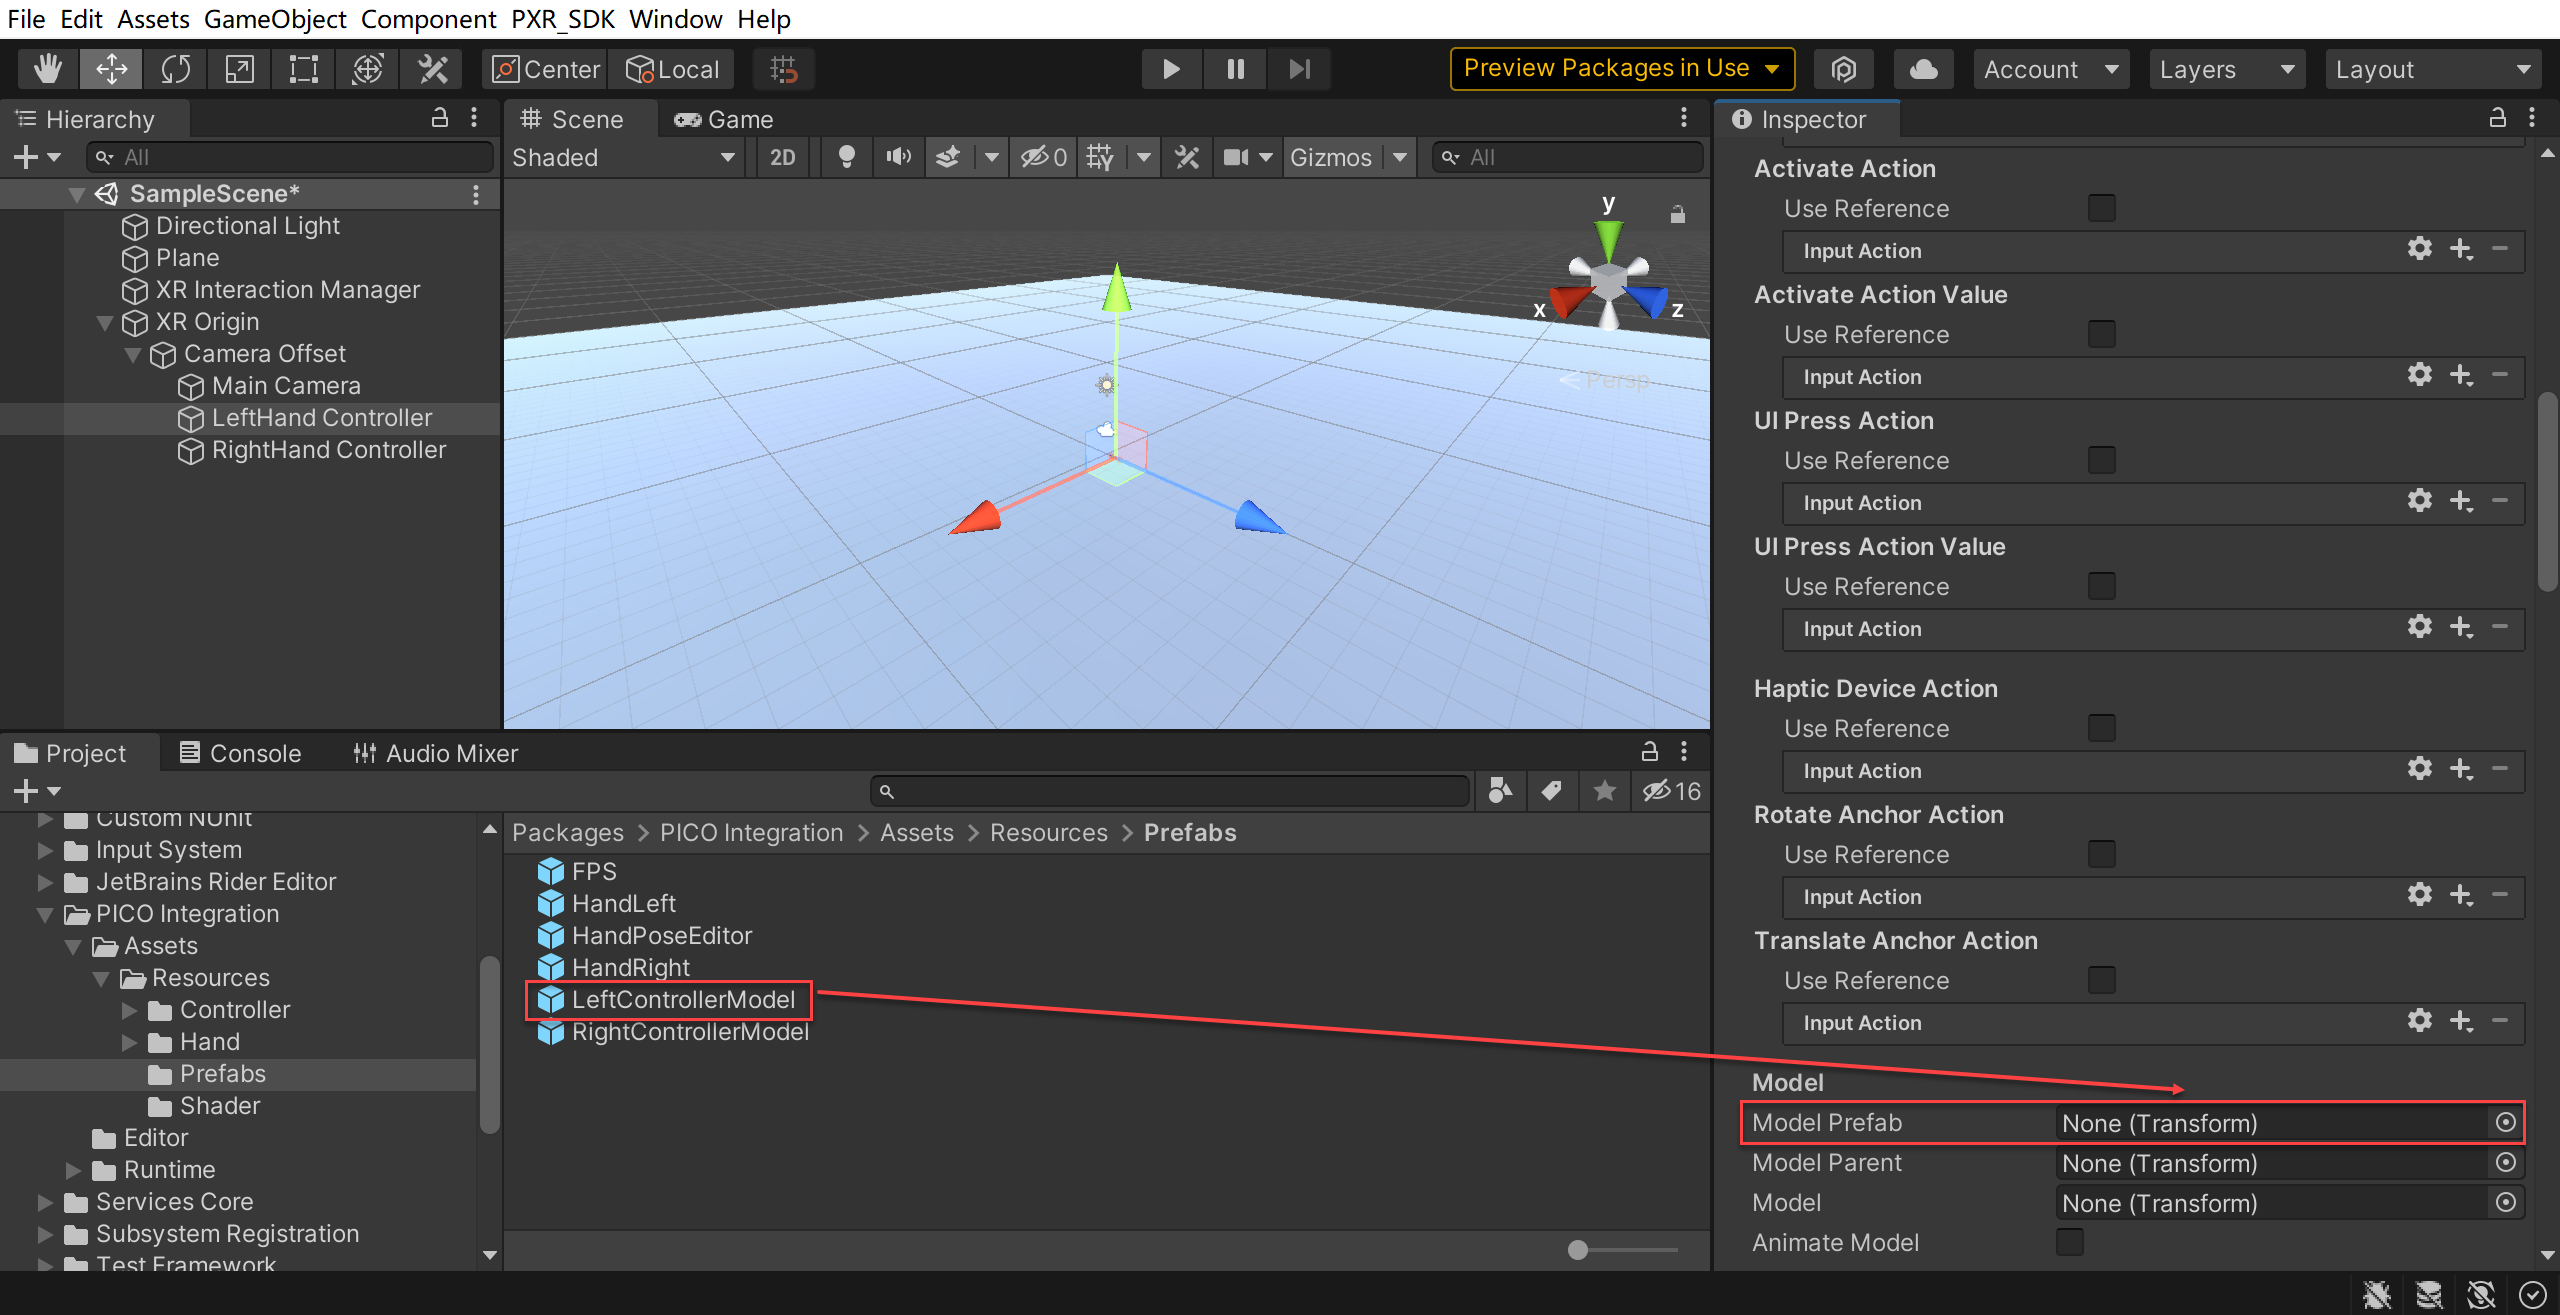The image size is (2560, 1315).
Task: Toggle 2D scene view mode
Action: (x=782, y=157)
